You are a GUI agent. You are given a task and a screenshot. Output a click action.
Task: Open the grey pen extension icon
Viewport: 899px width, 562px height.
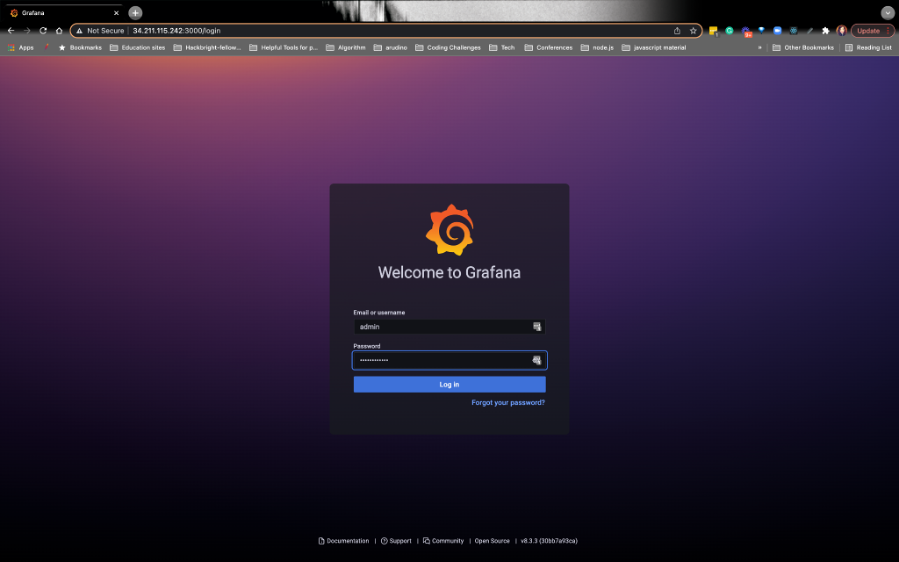tap(810, 30)
